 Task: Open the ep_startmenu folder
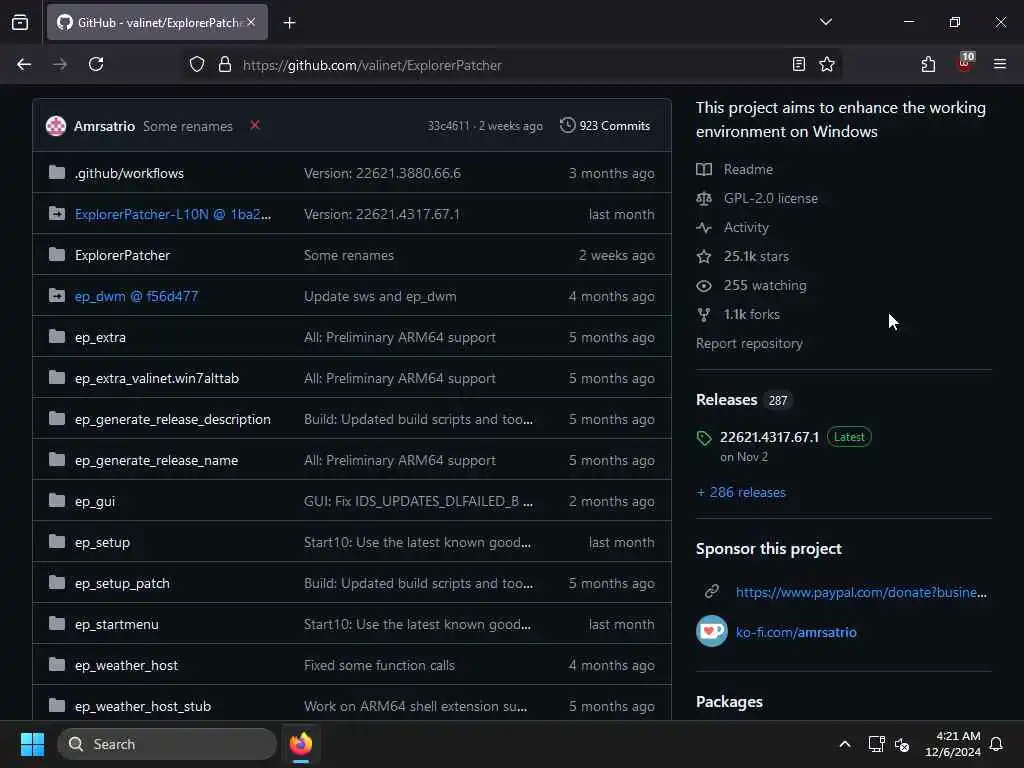[x=116, y=625]
